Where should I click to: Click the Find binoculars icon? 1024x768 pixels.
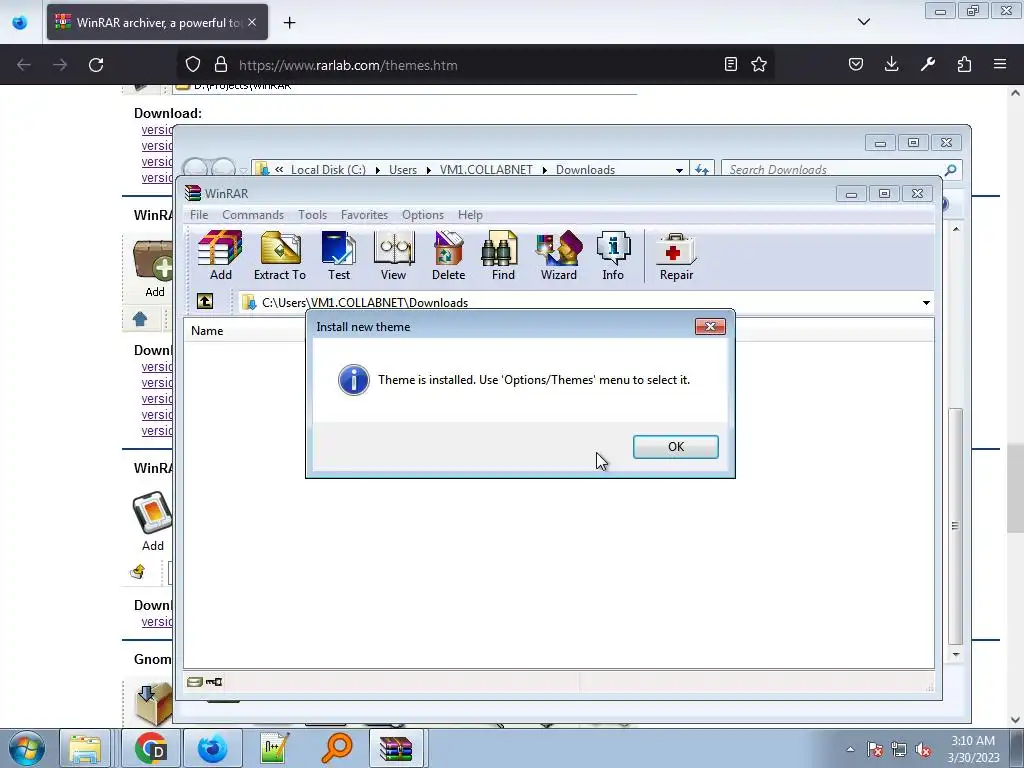tap(503, 255)
